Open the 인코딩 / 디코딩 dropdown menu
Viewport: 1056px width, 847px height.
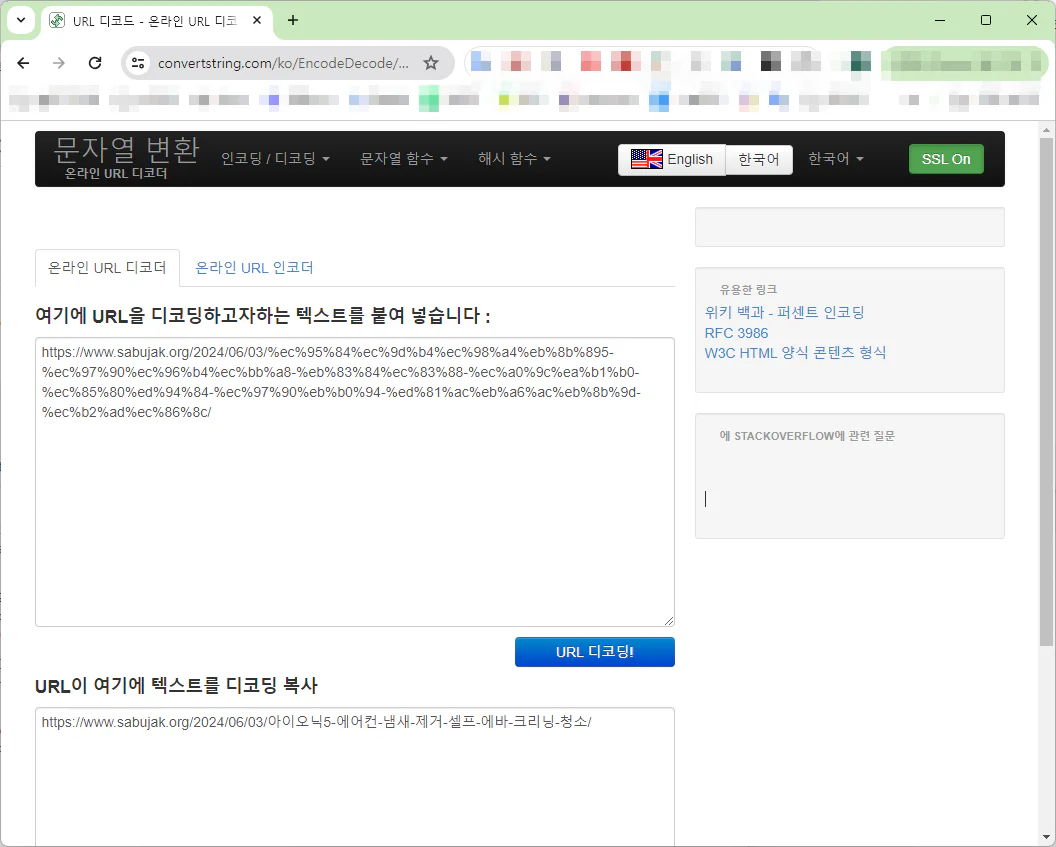pyautogui.click(x=276, y=158)
